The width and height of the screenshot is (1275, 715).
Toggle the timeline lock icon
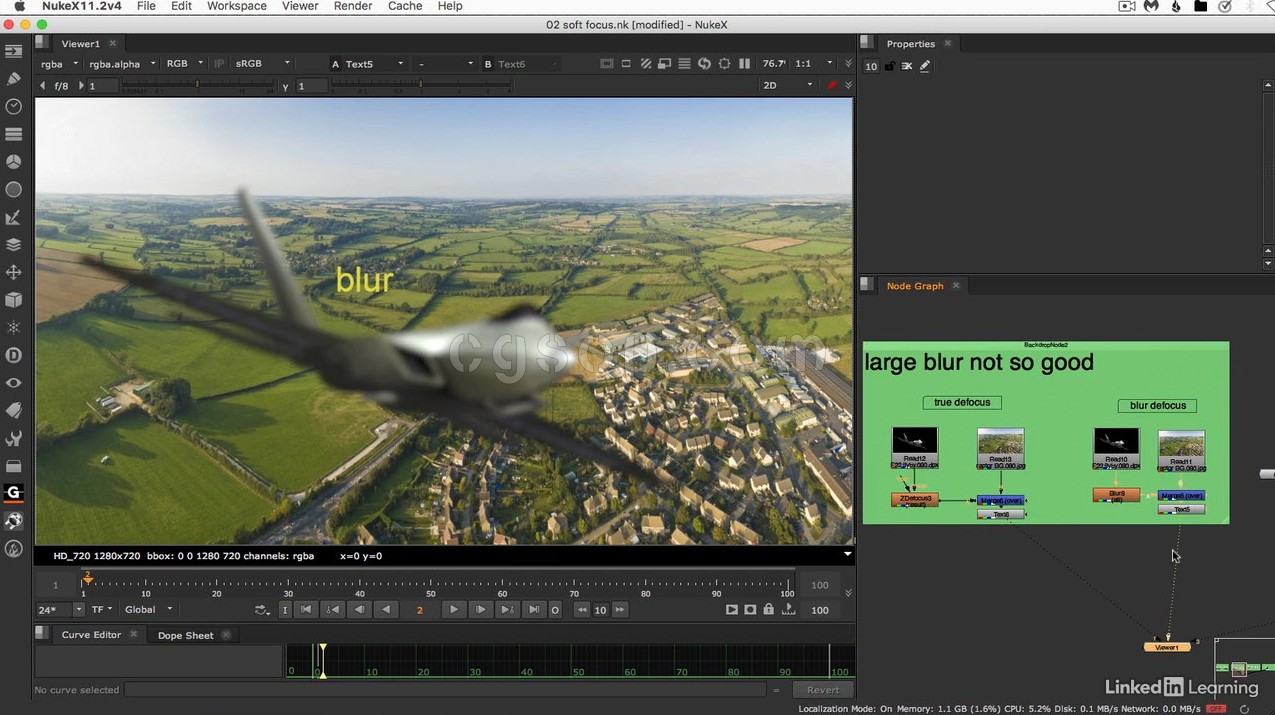[x=768, y=610]
